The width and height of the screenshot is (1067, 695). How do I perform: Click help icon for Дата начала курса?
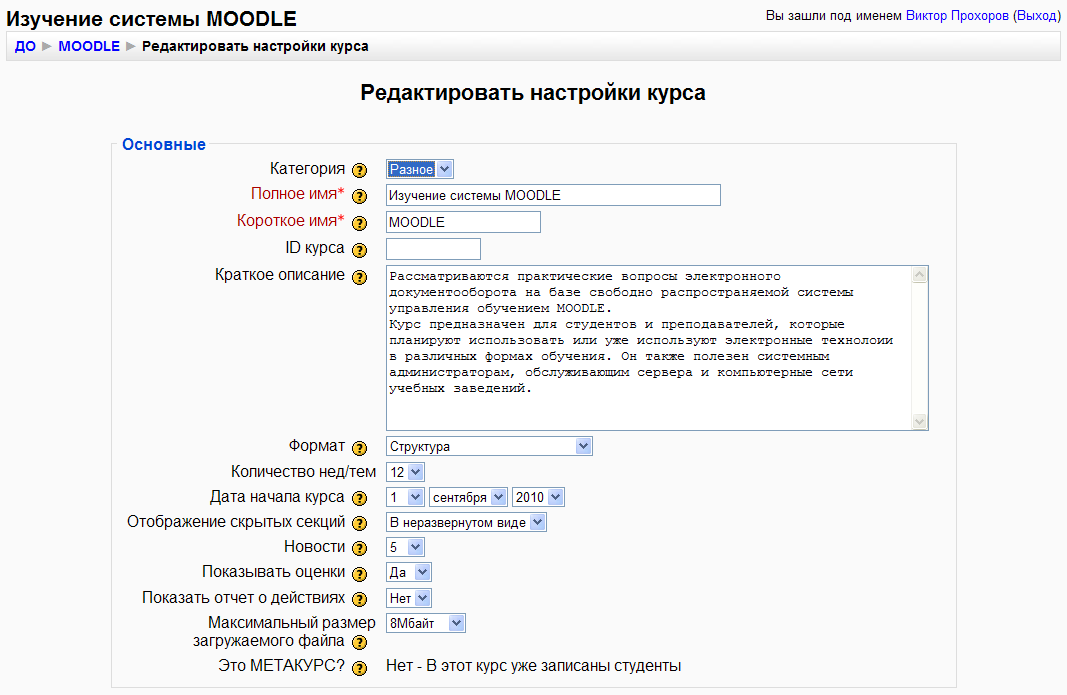coord(359,496)
